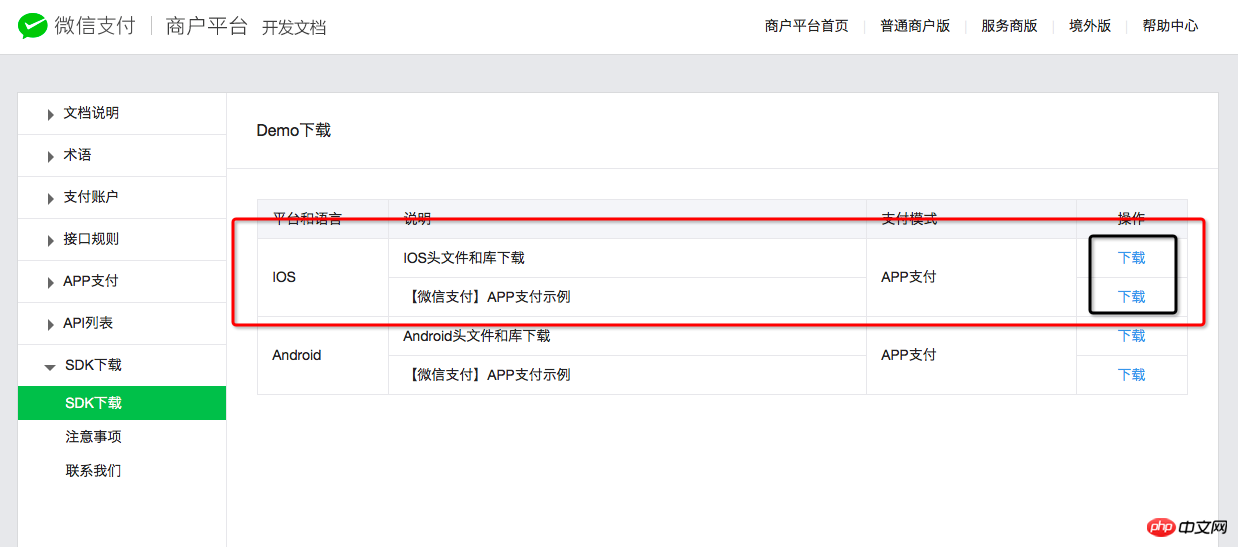Open the 联系我们 sidebar item
Image resolution: width=1238 pixels, height=547 pixels.
coord(93,471)
